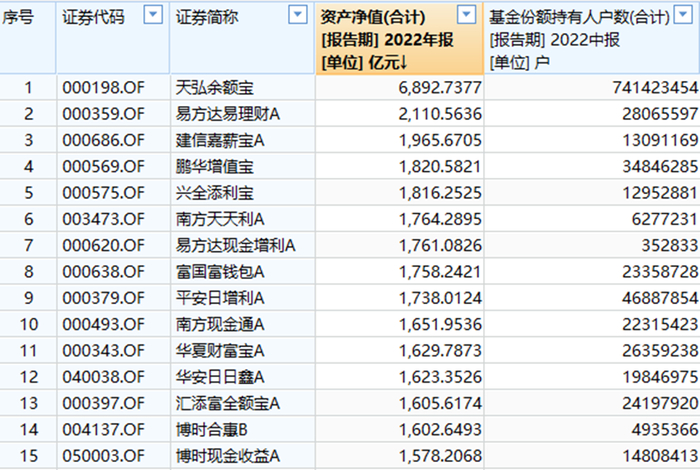
Task: Click holder count 6277231 cell
Action: click(592, 219)
